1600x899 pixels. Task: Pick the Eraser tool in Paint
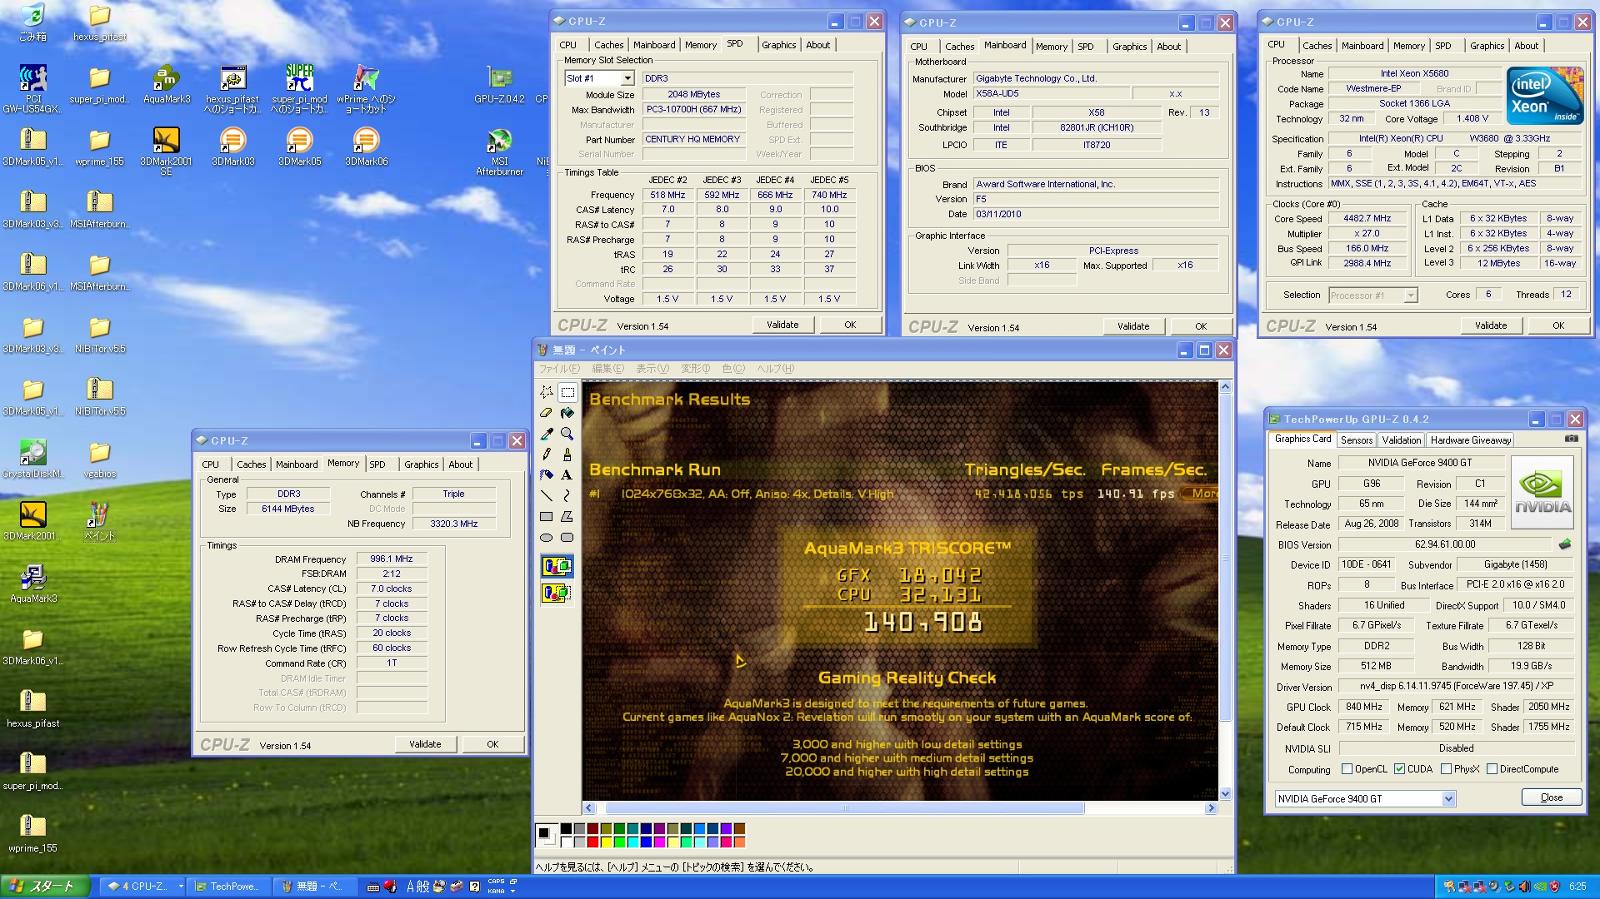point(547,413)
